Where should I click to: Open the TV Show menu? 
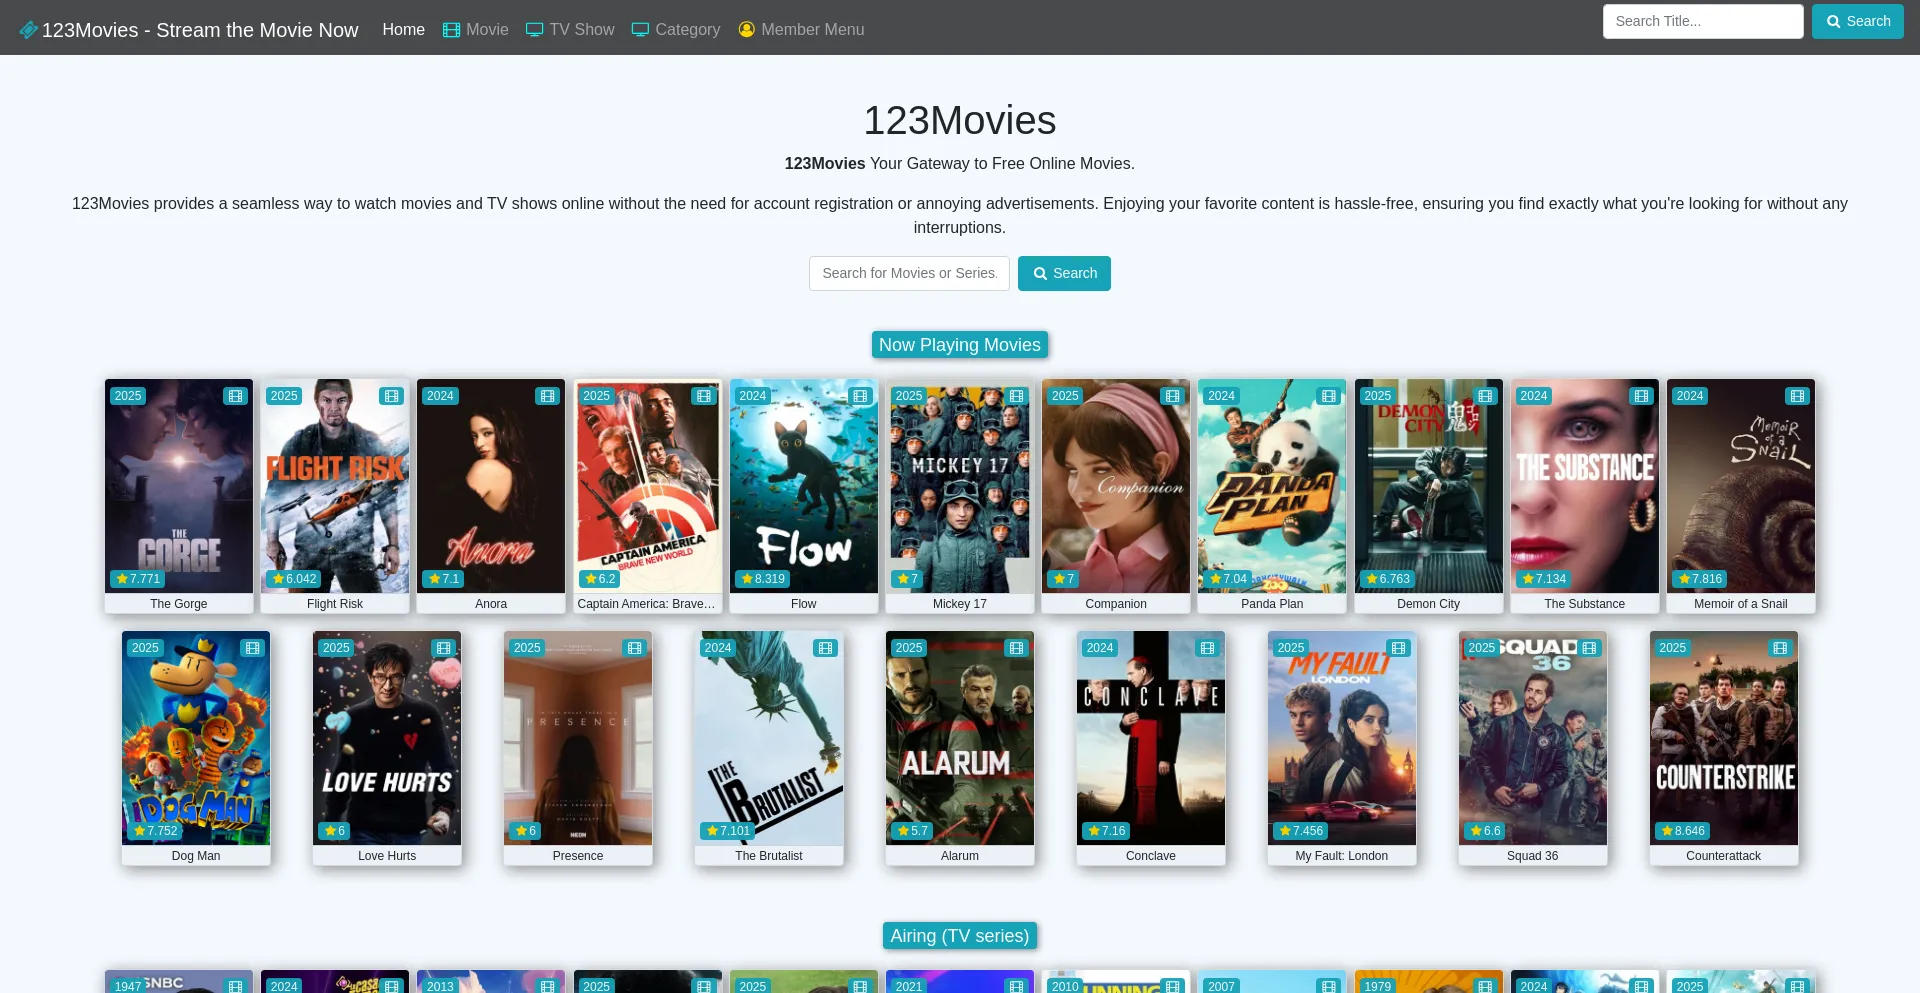pyautogui.click(x=570, y=30)
